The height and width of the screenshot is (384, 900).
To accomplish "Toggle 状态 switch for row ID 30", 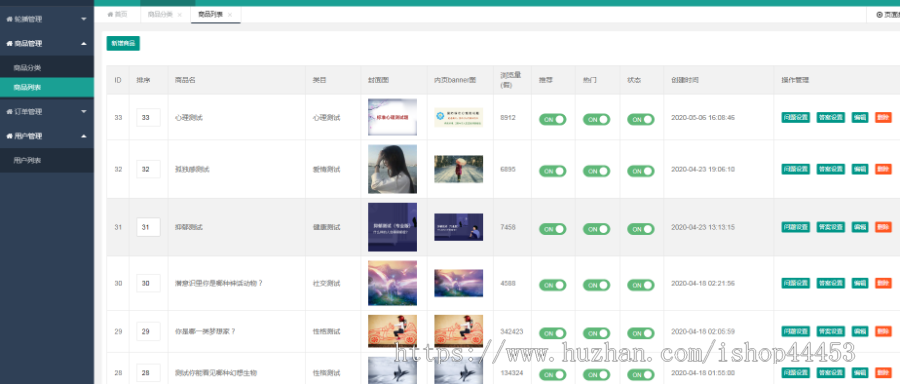I will pos(641,285).
